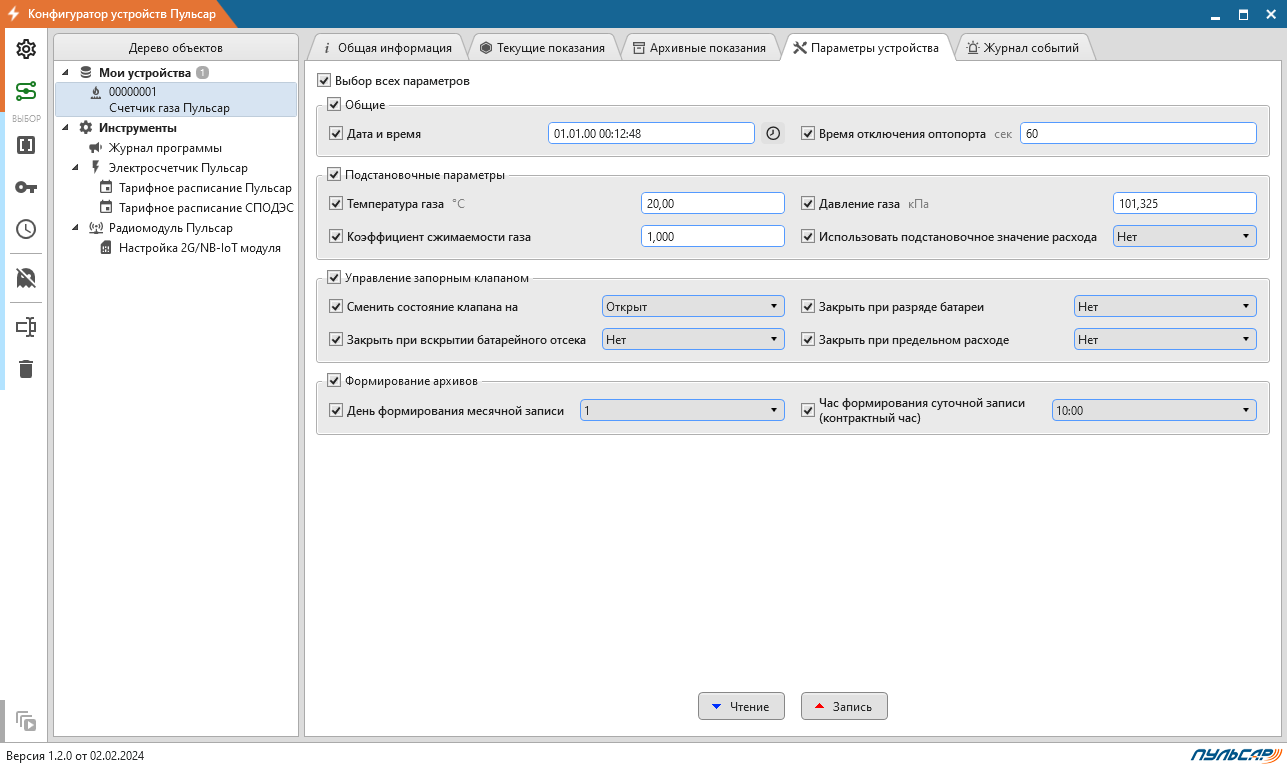
Task: Click calendar icon beside Тарифное расписание Пульсар
Action: 106,188
